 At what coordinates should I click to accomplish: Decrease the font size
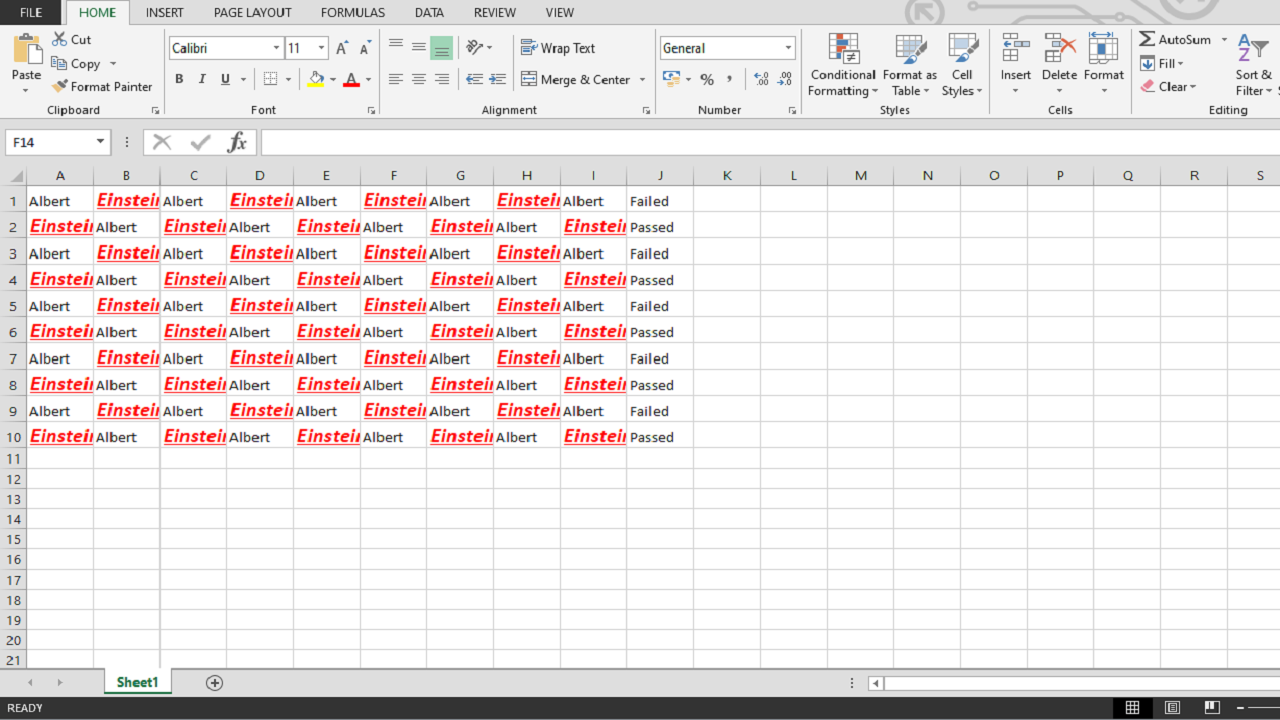tap(365, 48)
